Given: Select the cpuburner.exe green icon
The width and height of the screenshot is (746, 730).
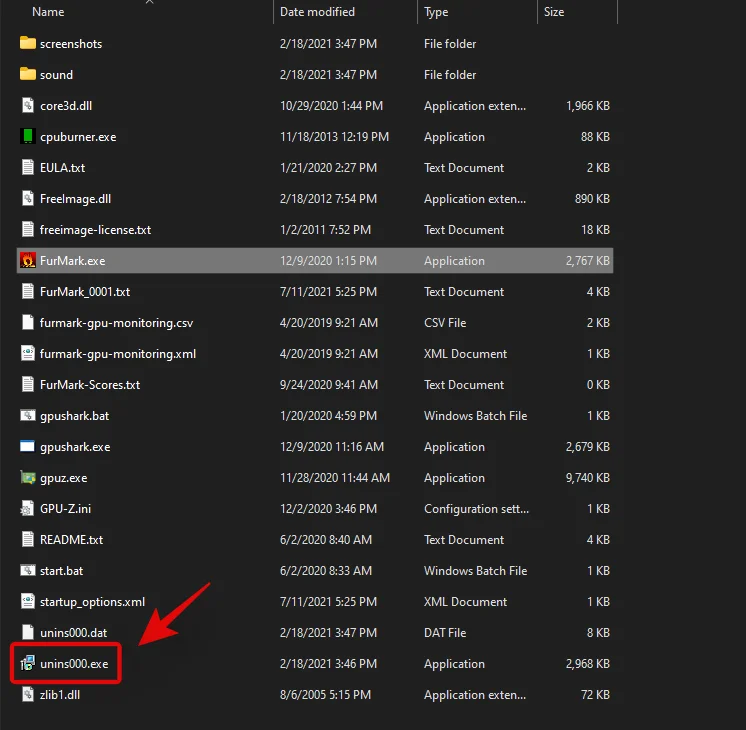Looking at the screenshot, I should 28,137.
